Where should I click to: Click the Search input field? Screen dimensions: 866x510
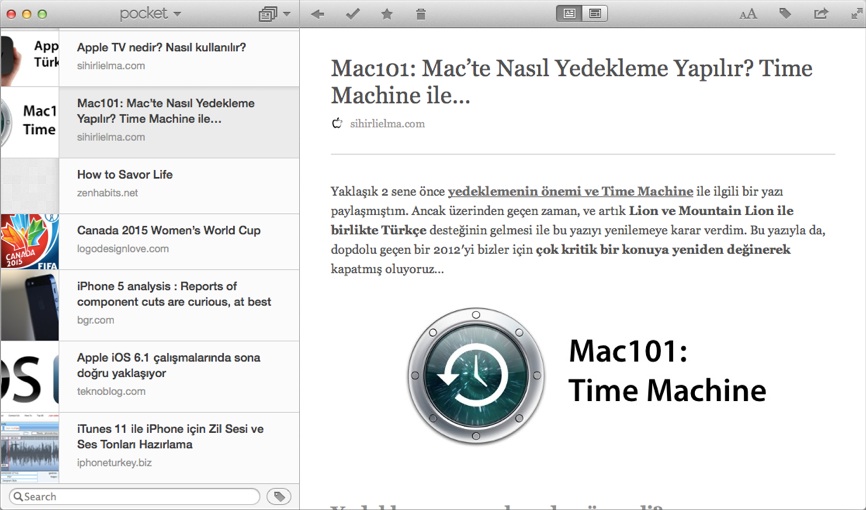135,496
